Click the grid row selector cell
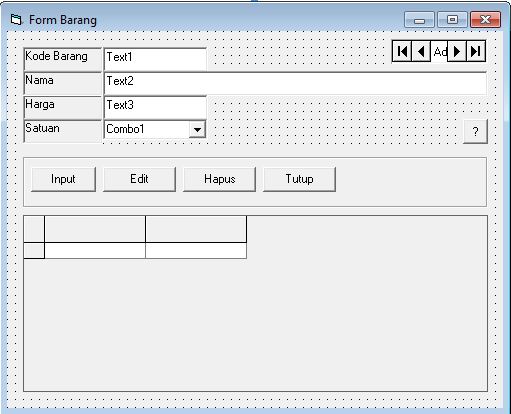Image resolution: width=511 pixels, height=414 pixels. [x=34, y=250]
